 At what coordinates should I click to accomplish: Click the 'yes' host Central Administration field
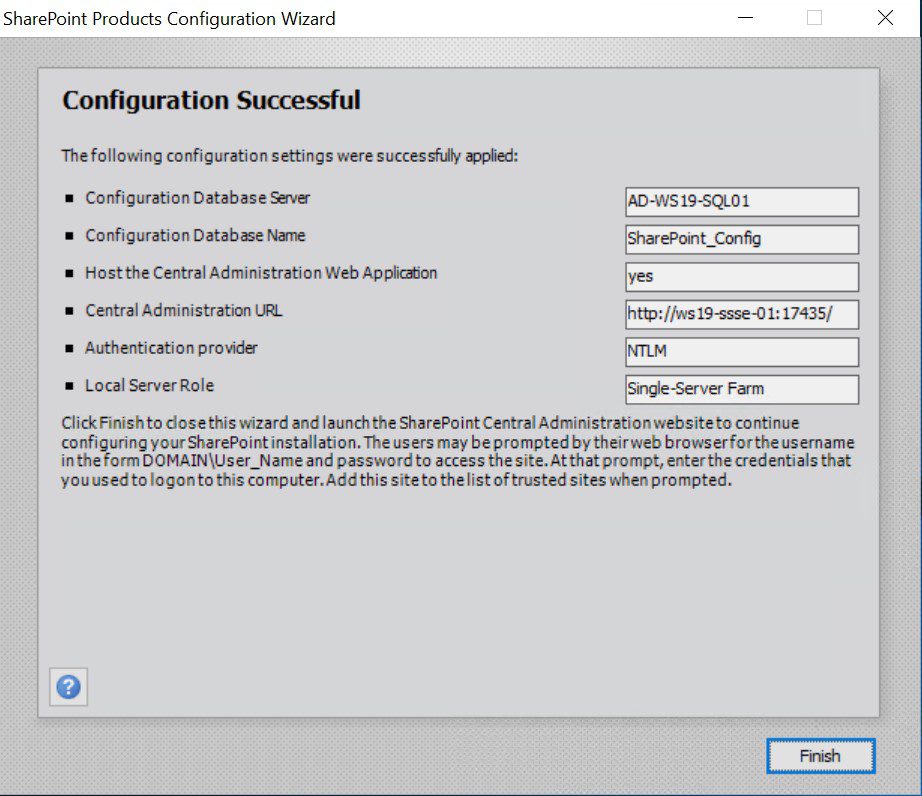coord(741,277)
